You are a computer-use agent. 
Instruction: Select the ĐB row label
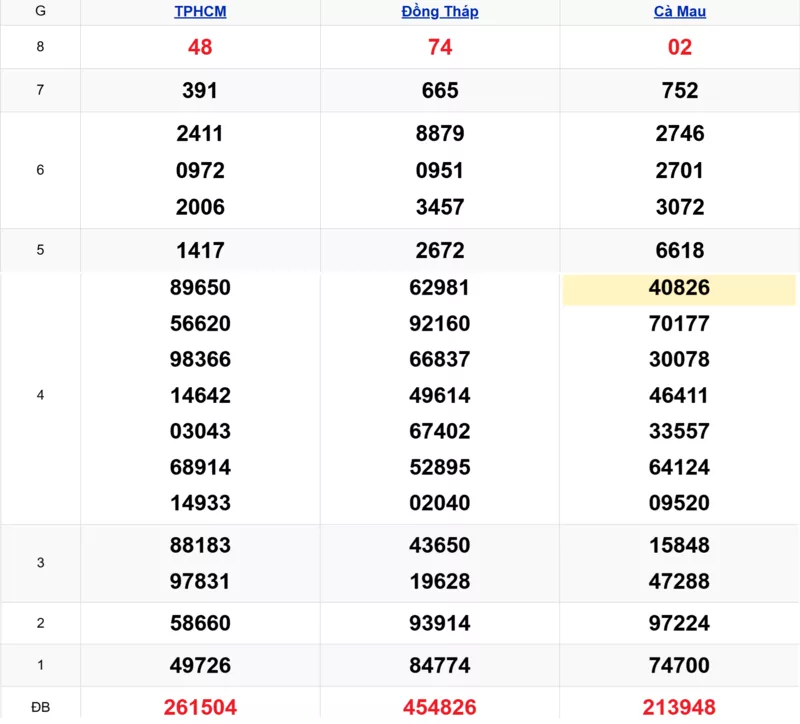[40, 707]
